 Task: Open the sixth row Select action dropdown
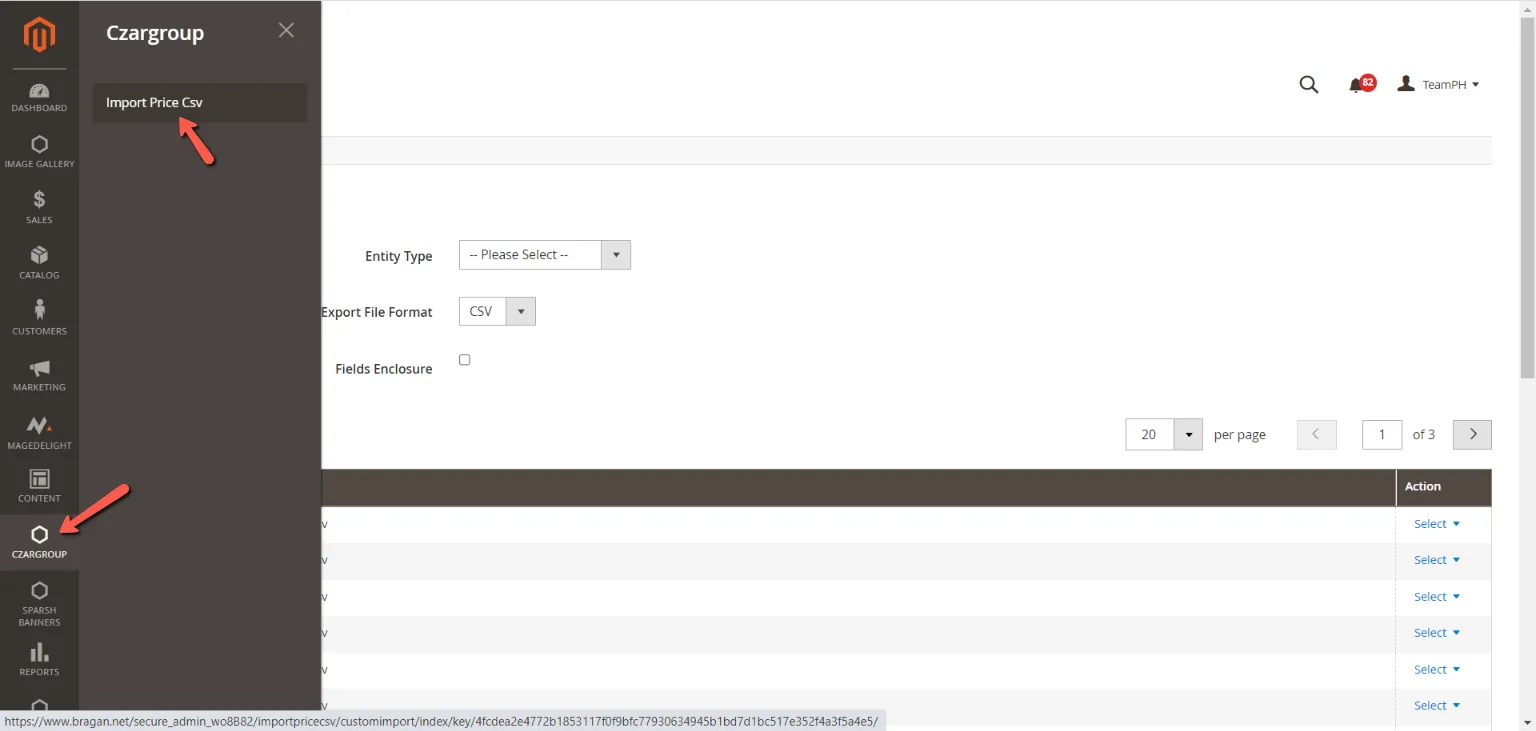pos(1437,706)
